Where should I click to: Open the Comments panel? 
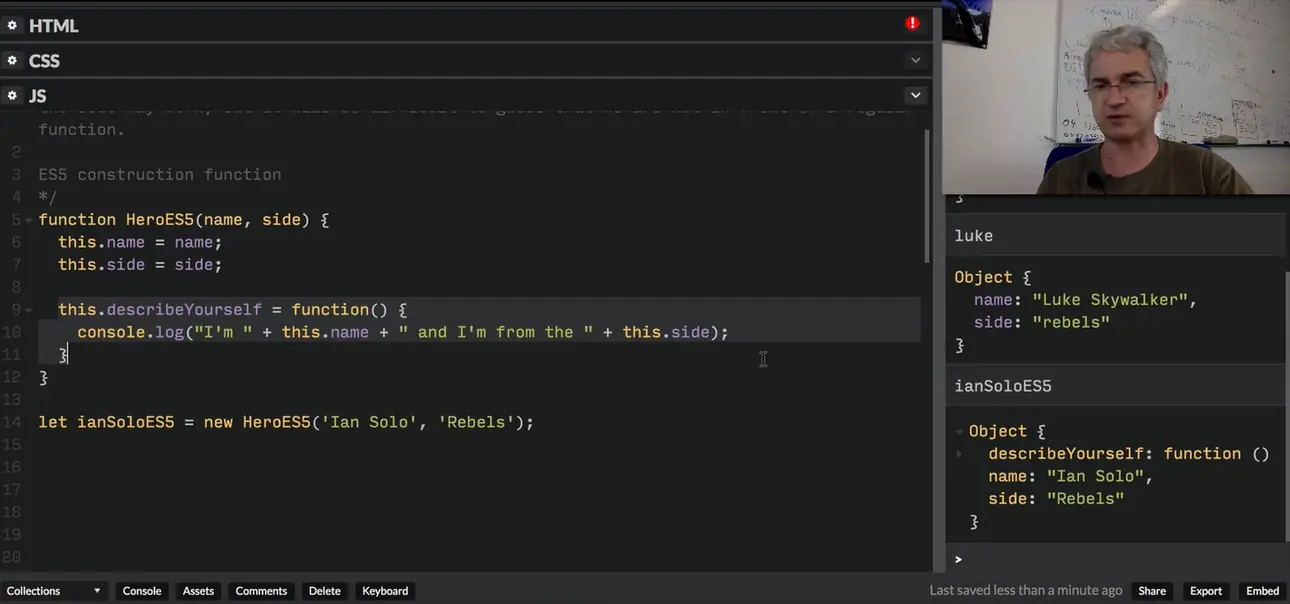[x=261, y=591]
